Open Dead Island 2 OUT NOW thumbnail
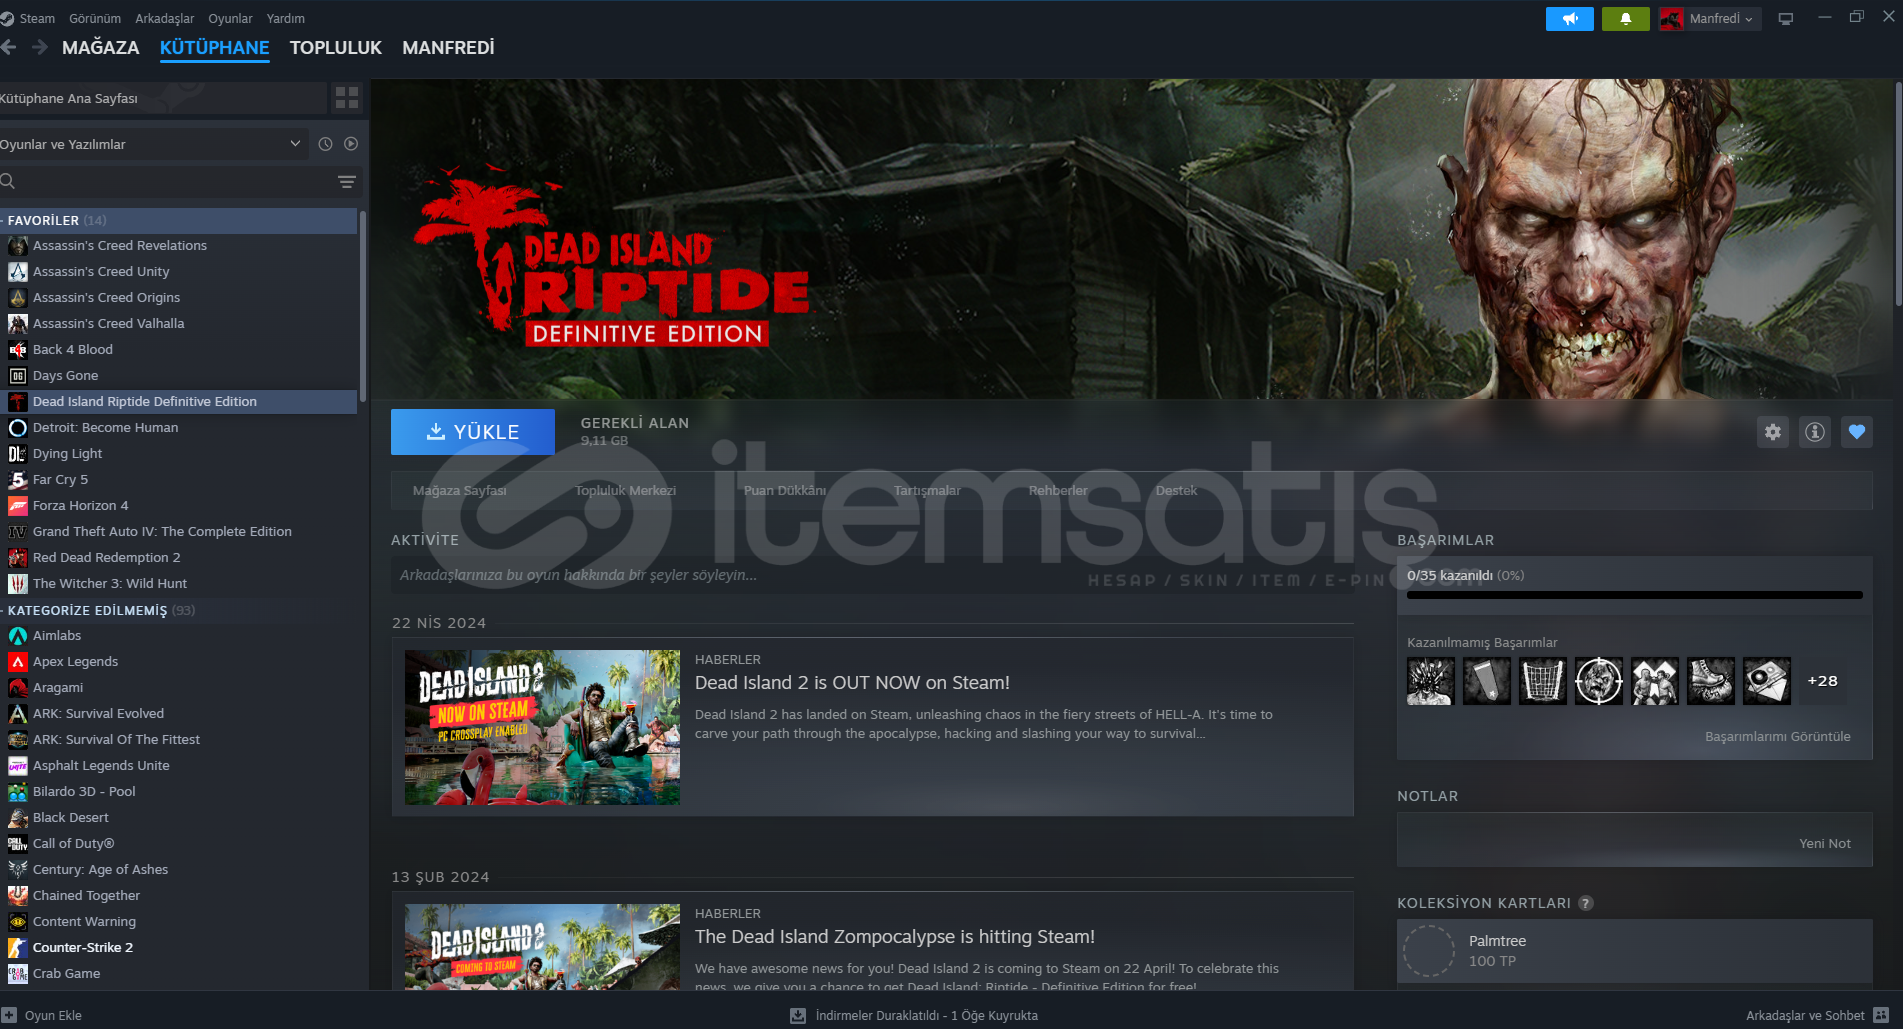Screen dimensions: 1903x1029 (x=542, y=727)
